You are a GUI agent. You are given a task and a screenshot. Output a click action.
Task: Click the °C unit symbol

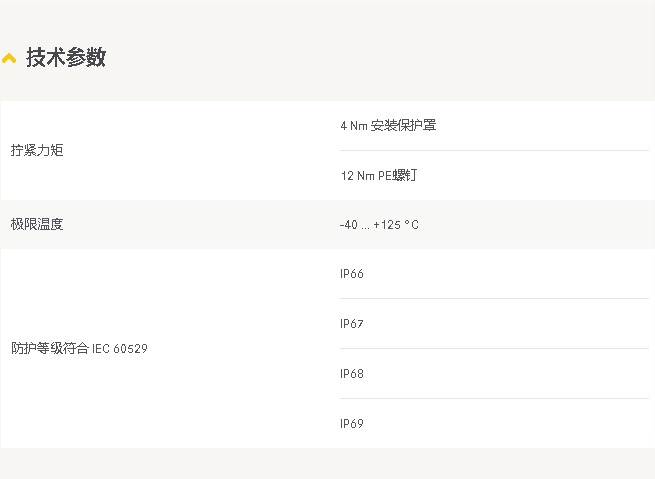411,225
